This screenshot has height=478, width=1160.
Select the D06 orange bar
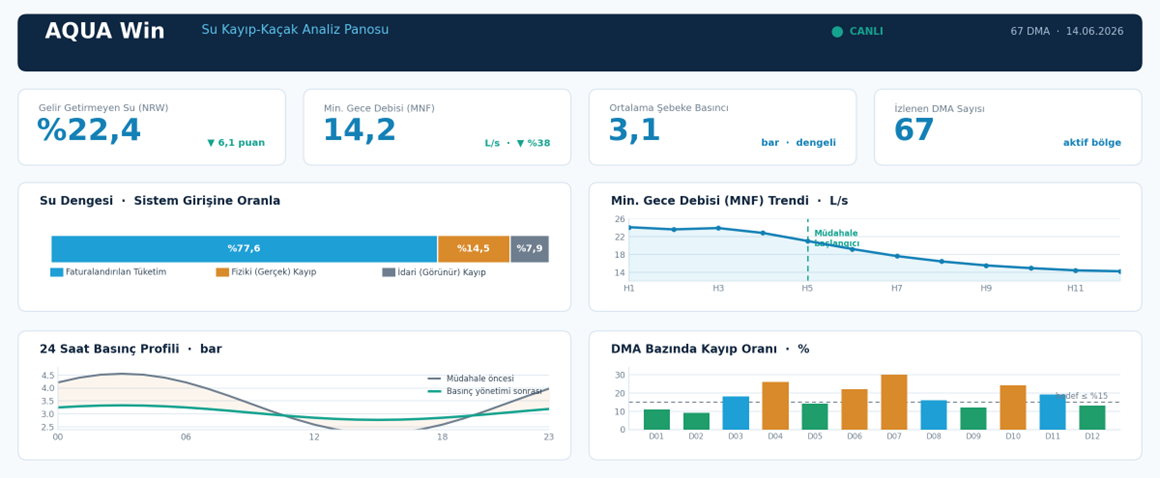(x=854, y=410)
